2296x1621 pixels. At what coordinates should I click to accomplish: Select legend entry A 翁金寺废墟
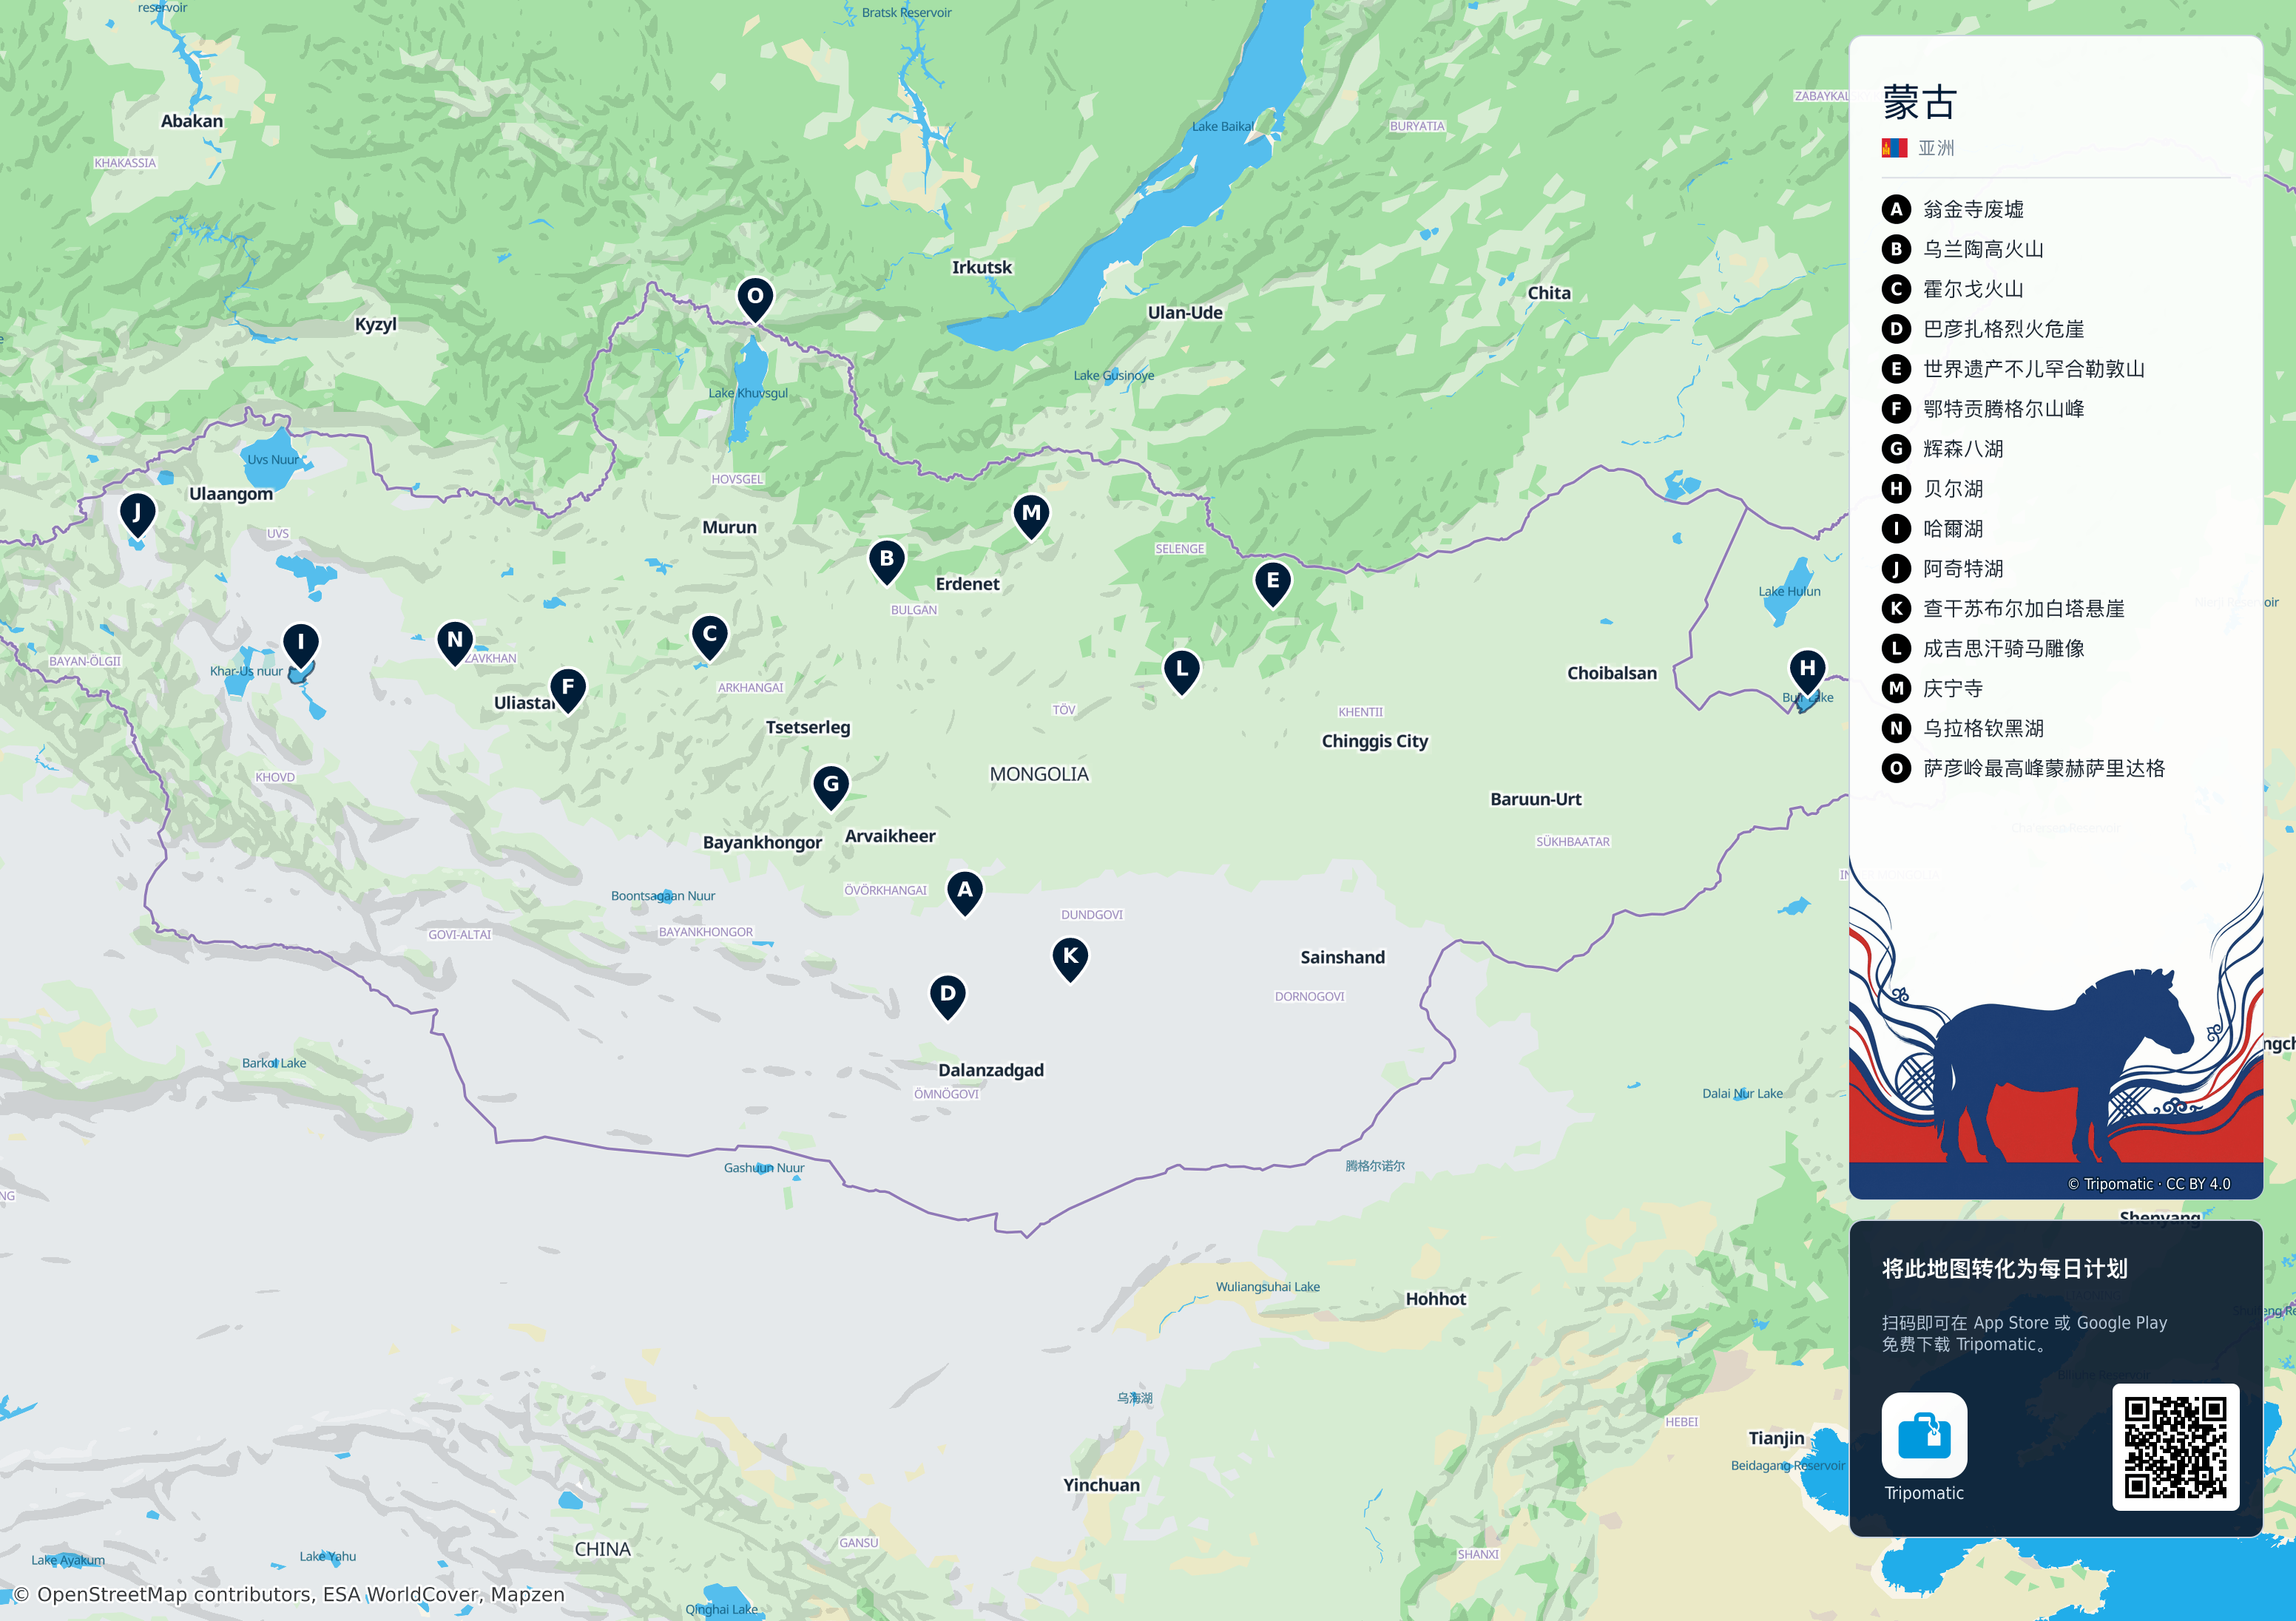1953,209
